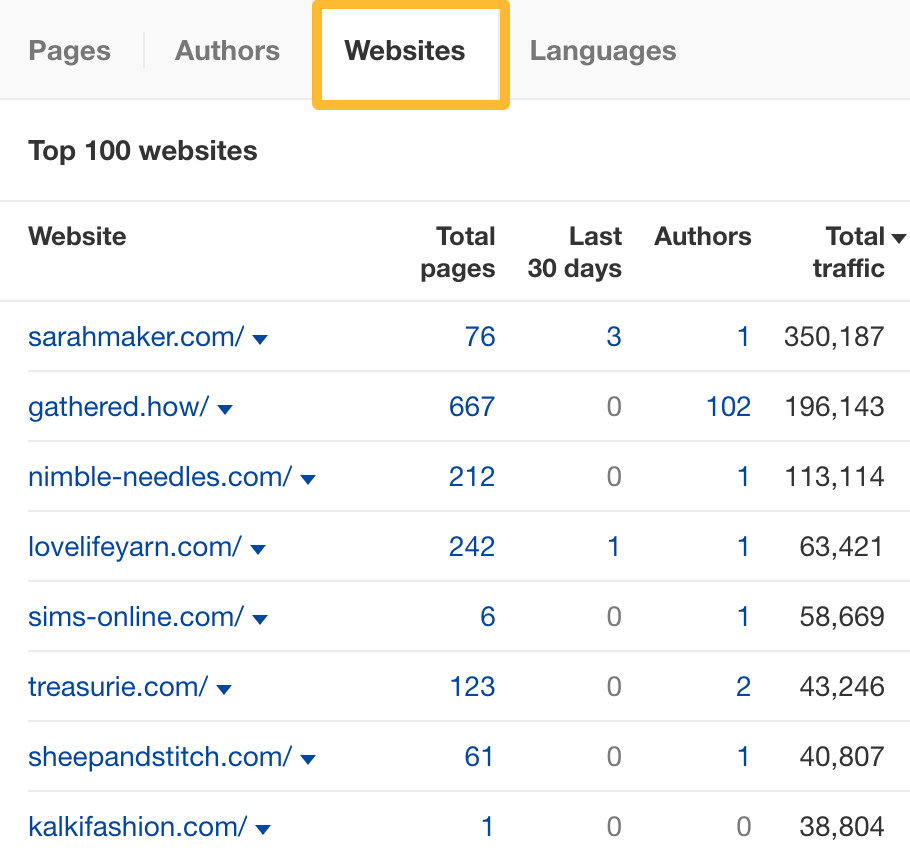The image size is (910, 858).
Task: View sarahmaker.com's 3 pages from last 30 days
Action: (614, 337)
